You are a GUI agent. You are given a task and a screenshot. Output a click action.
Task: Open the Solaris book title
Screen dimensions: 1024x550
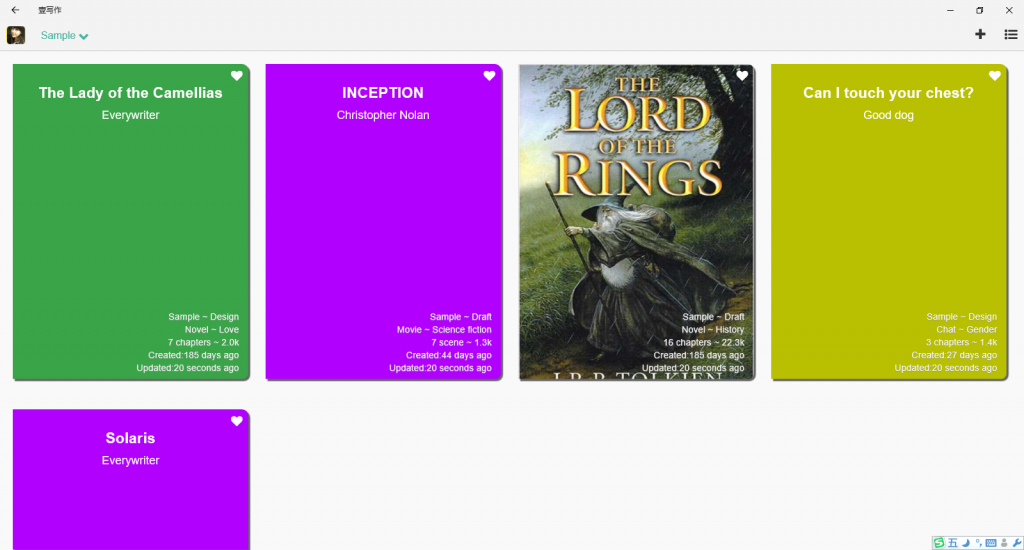click(131, 438)
